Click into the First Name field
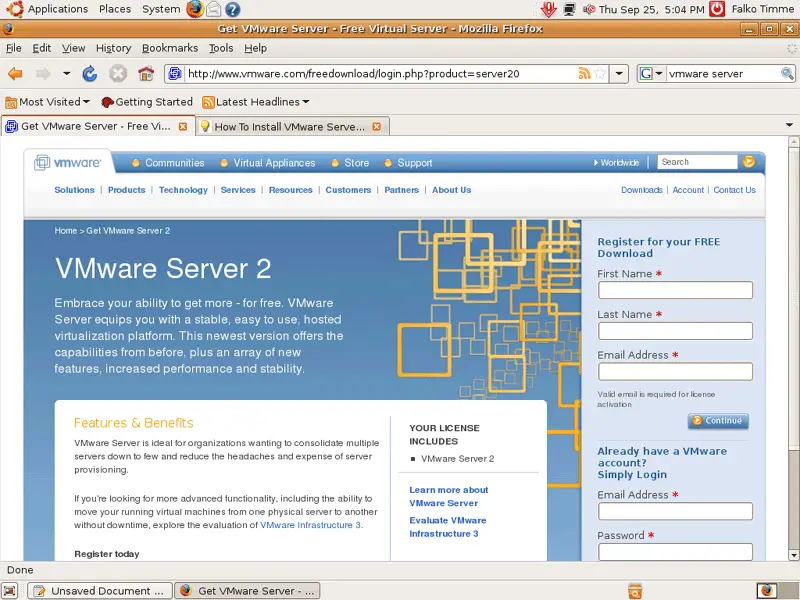800x600 pixels. (675, 290)
